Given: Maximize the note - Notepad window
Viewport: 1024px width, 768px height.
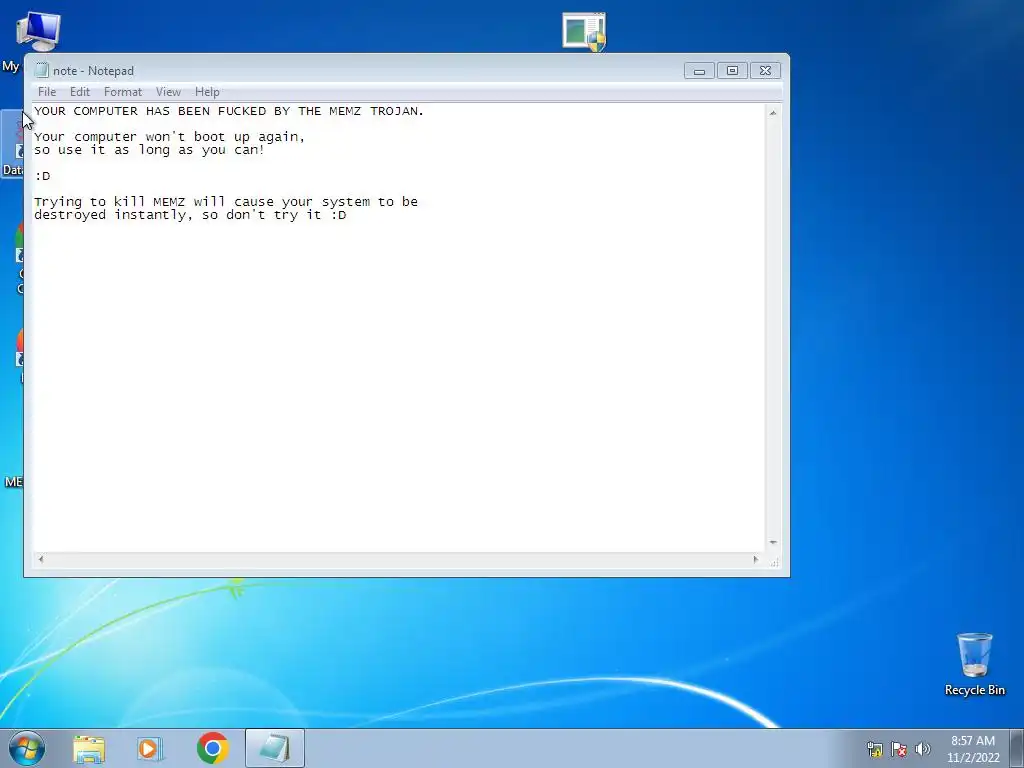Looking at the screenshot, I should click(732, 71).
